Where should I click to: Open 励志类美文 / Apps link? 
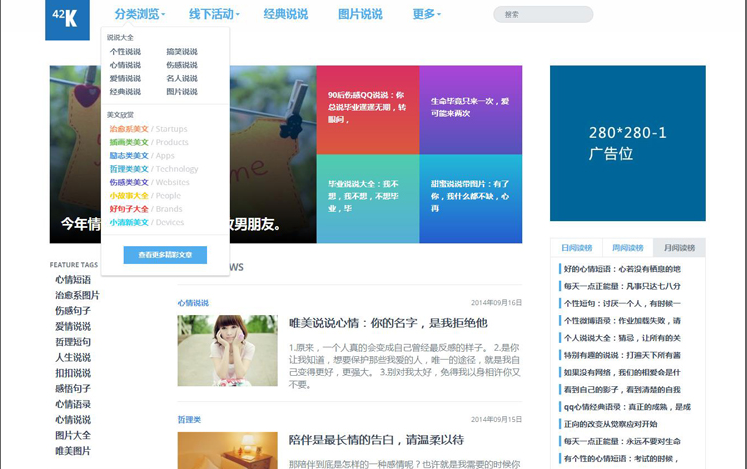pos(142,155)
